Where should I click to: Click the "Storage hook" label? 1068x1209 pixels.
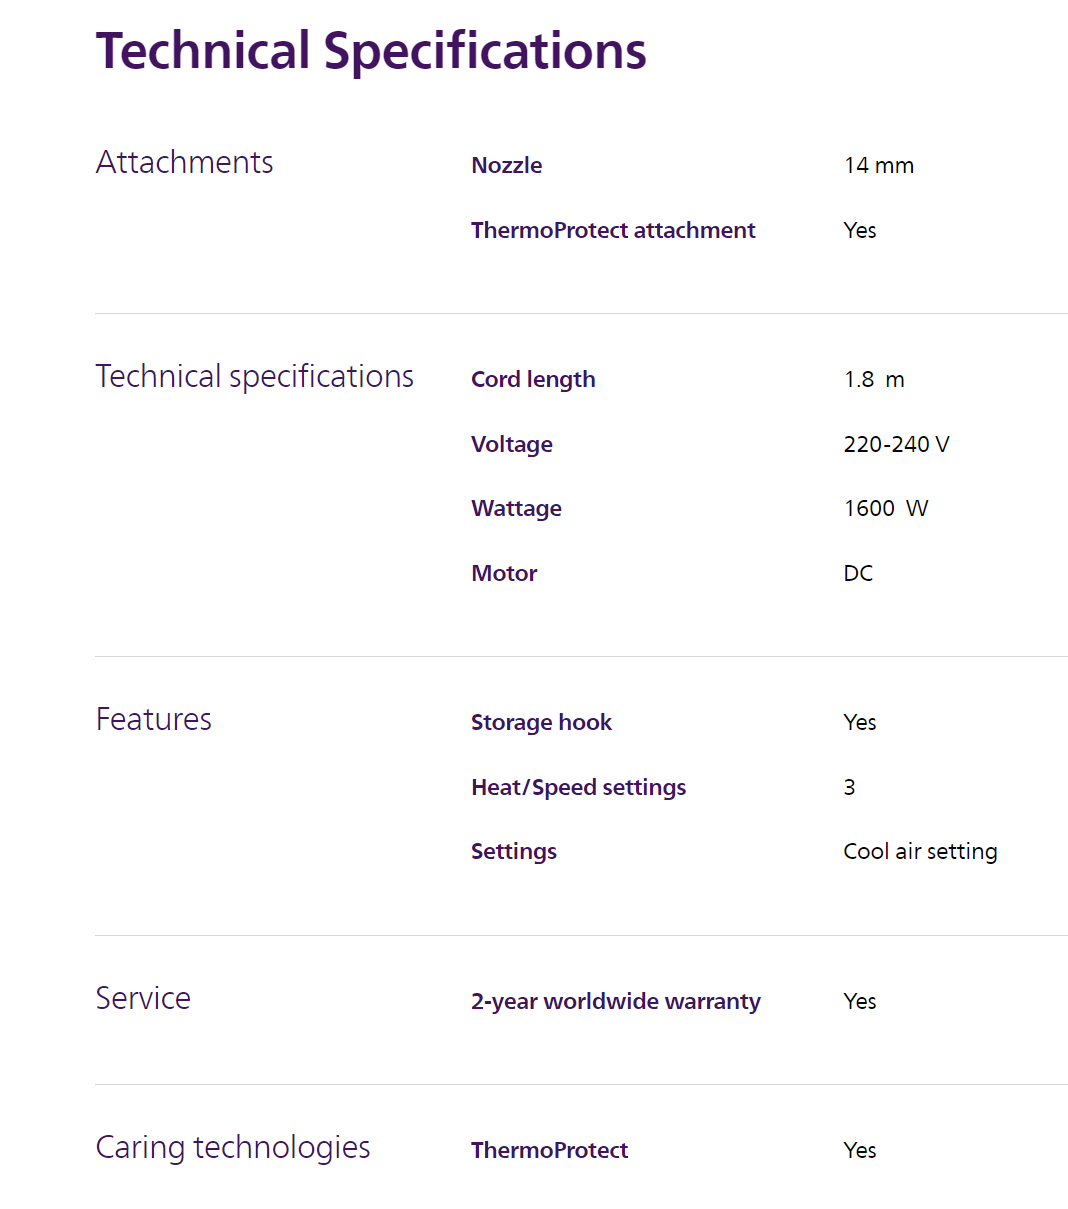[x=541, y=722]
